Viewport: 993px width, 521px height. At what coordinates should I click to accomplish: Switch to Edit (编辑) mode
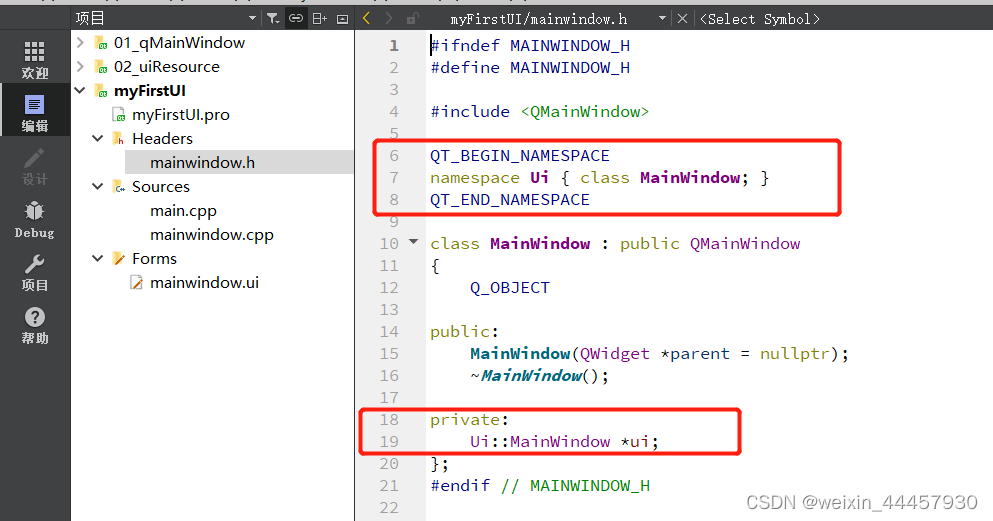tap(35, 113)
